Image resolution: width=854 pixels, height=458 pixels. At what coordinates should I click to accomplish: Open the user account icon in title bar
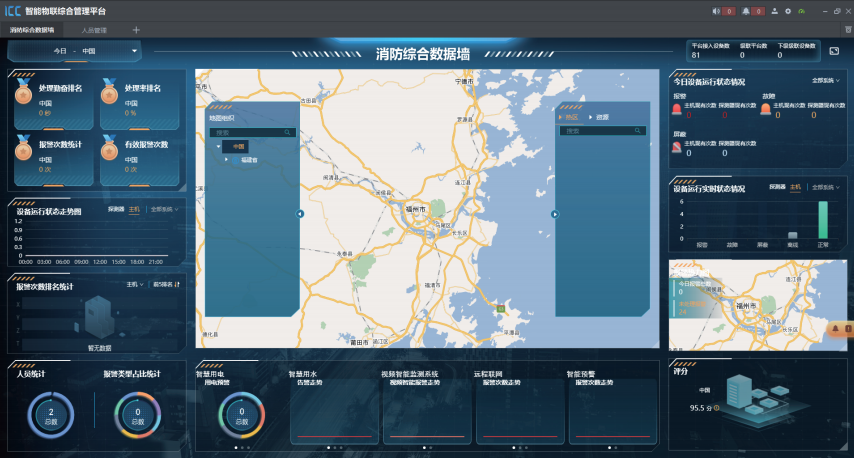click(x=774, y=11)
